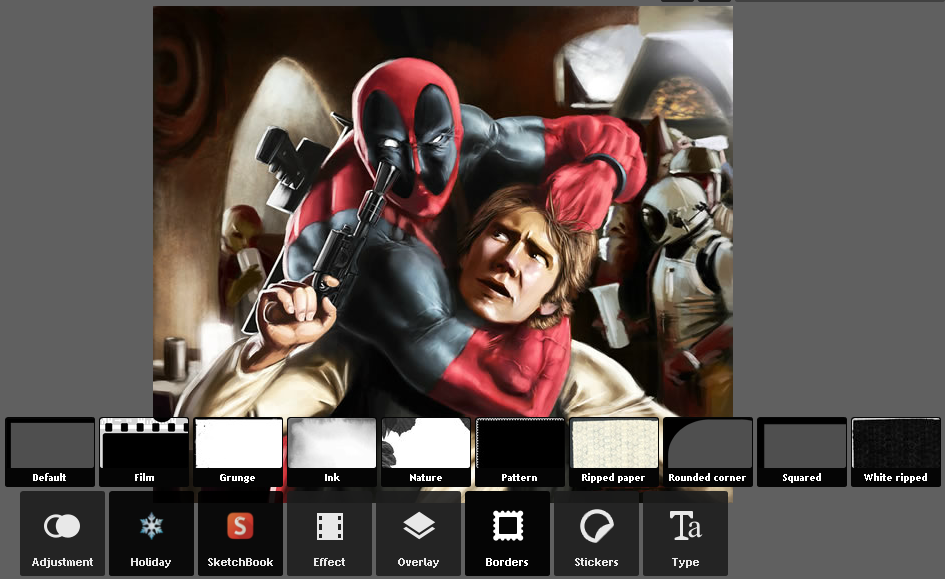This screenshot has height=579, width=945.
Task: Choose the Default border set
Action: pos(50,452)
